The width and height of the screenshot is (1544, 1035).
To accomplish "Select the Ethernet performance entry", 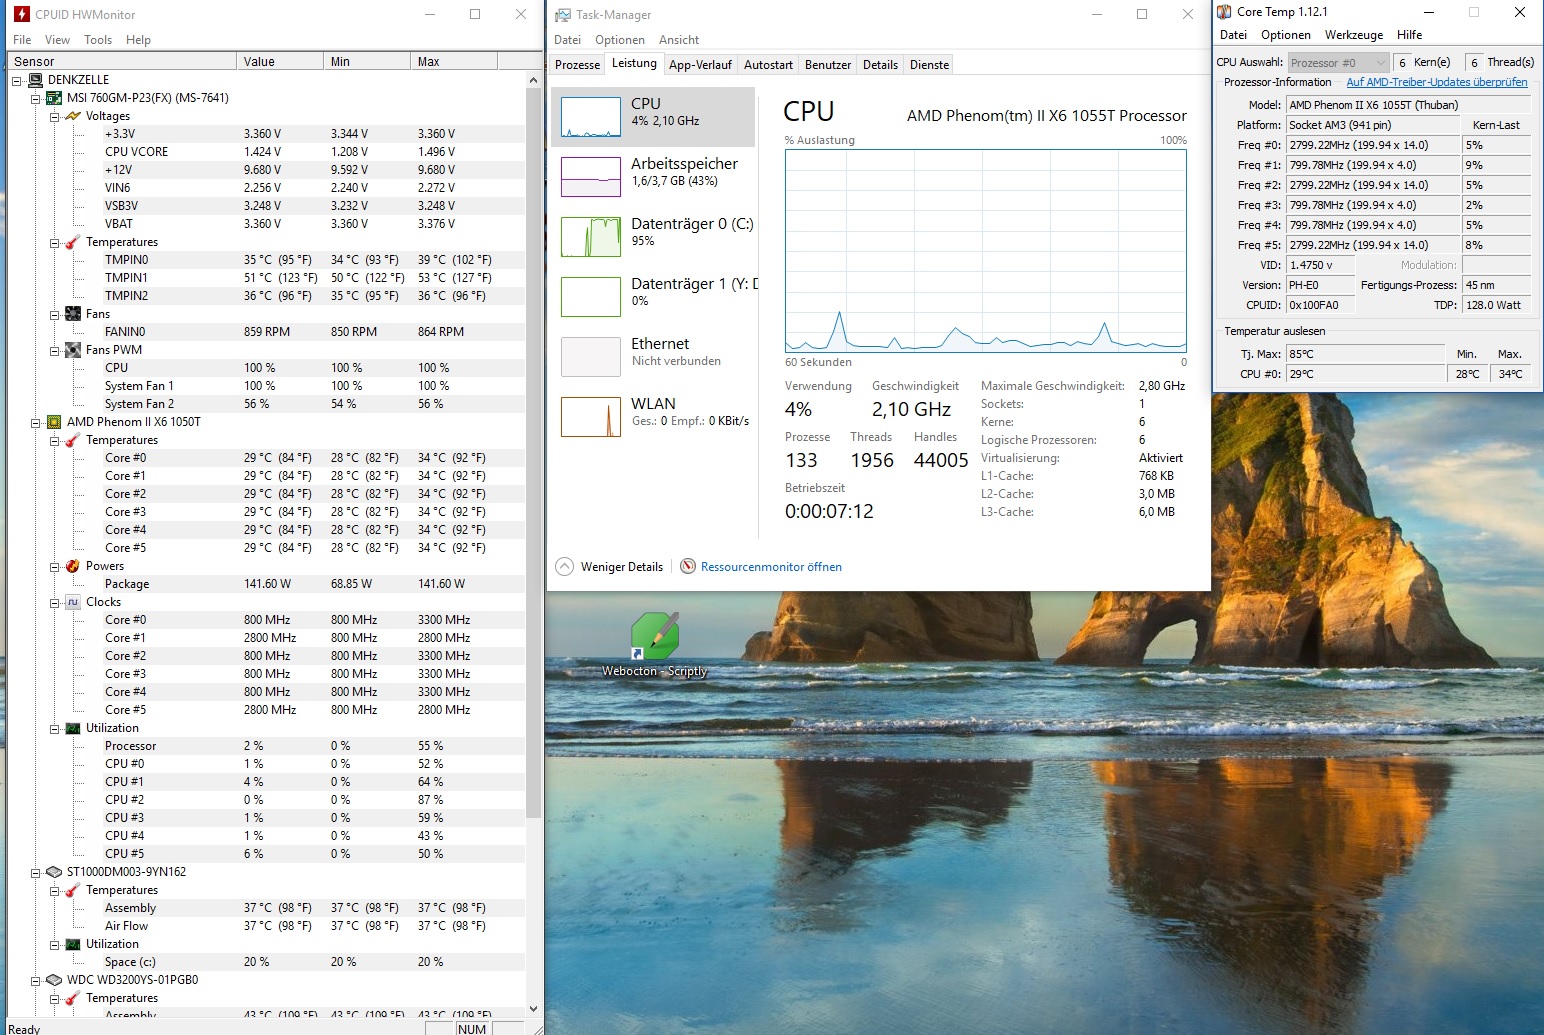I will click(653, 357).
